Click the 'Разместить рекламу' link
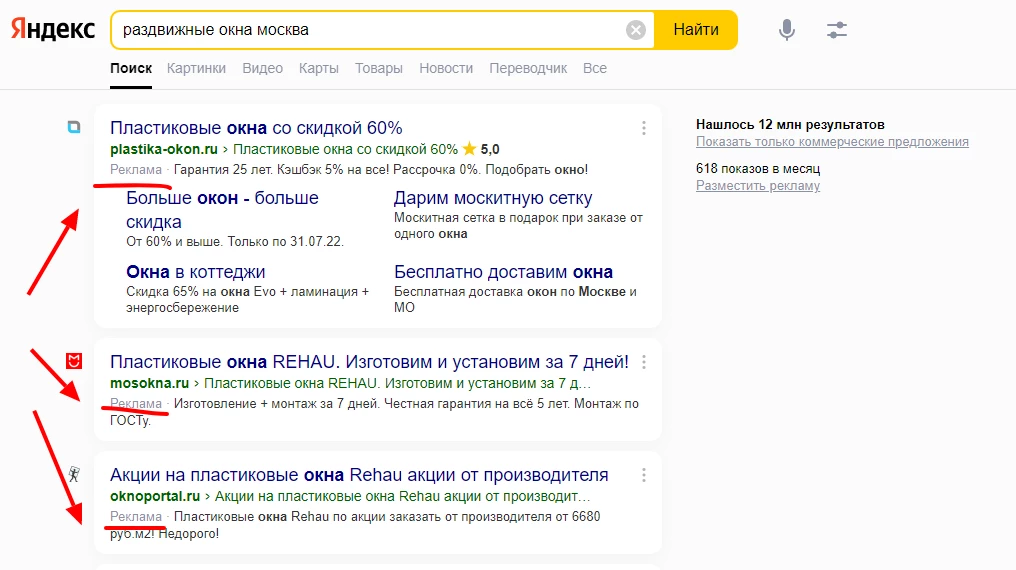The image size is (1016, 570). 758,185
